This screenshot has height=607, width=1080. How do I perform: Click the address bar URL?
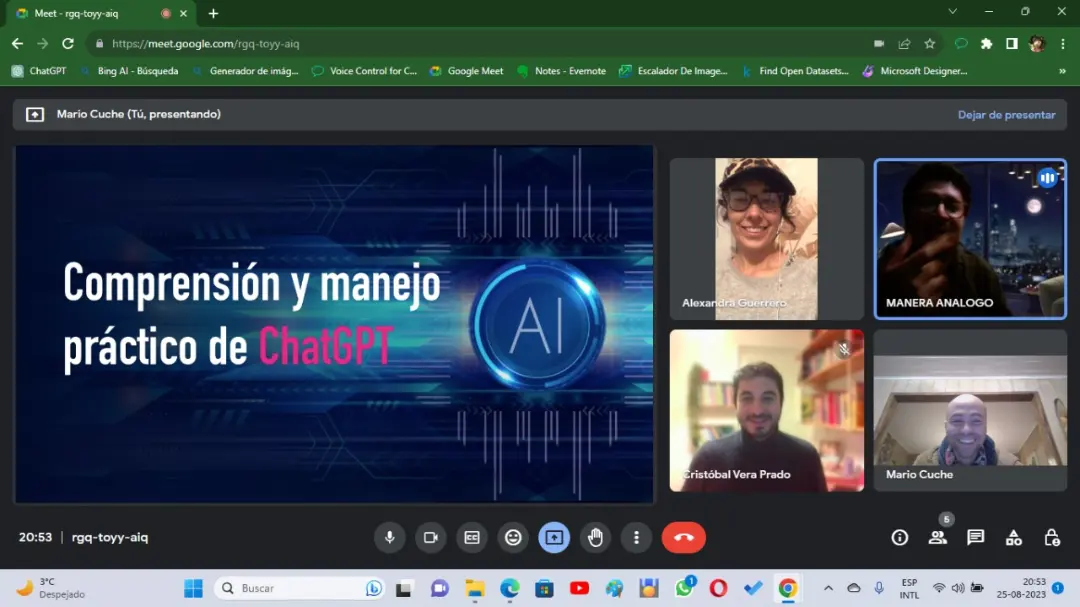point(205,43)
